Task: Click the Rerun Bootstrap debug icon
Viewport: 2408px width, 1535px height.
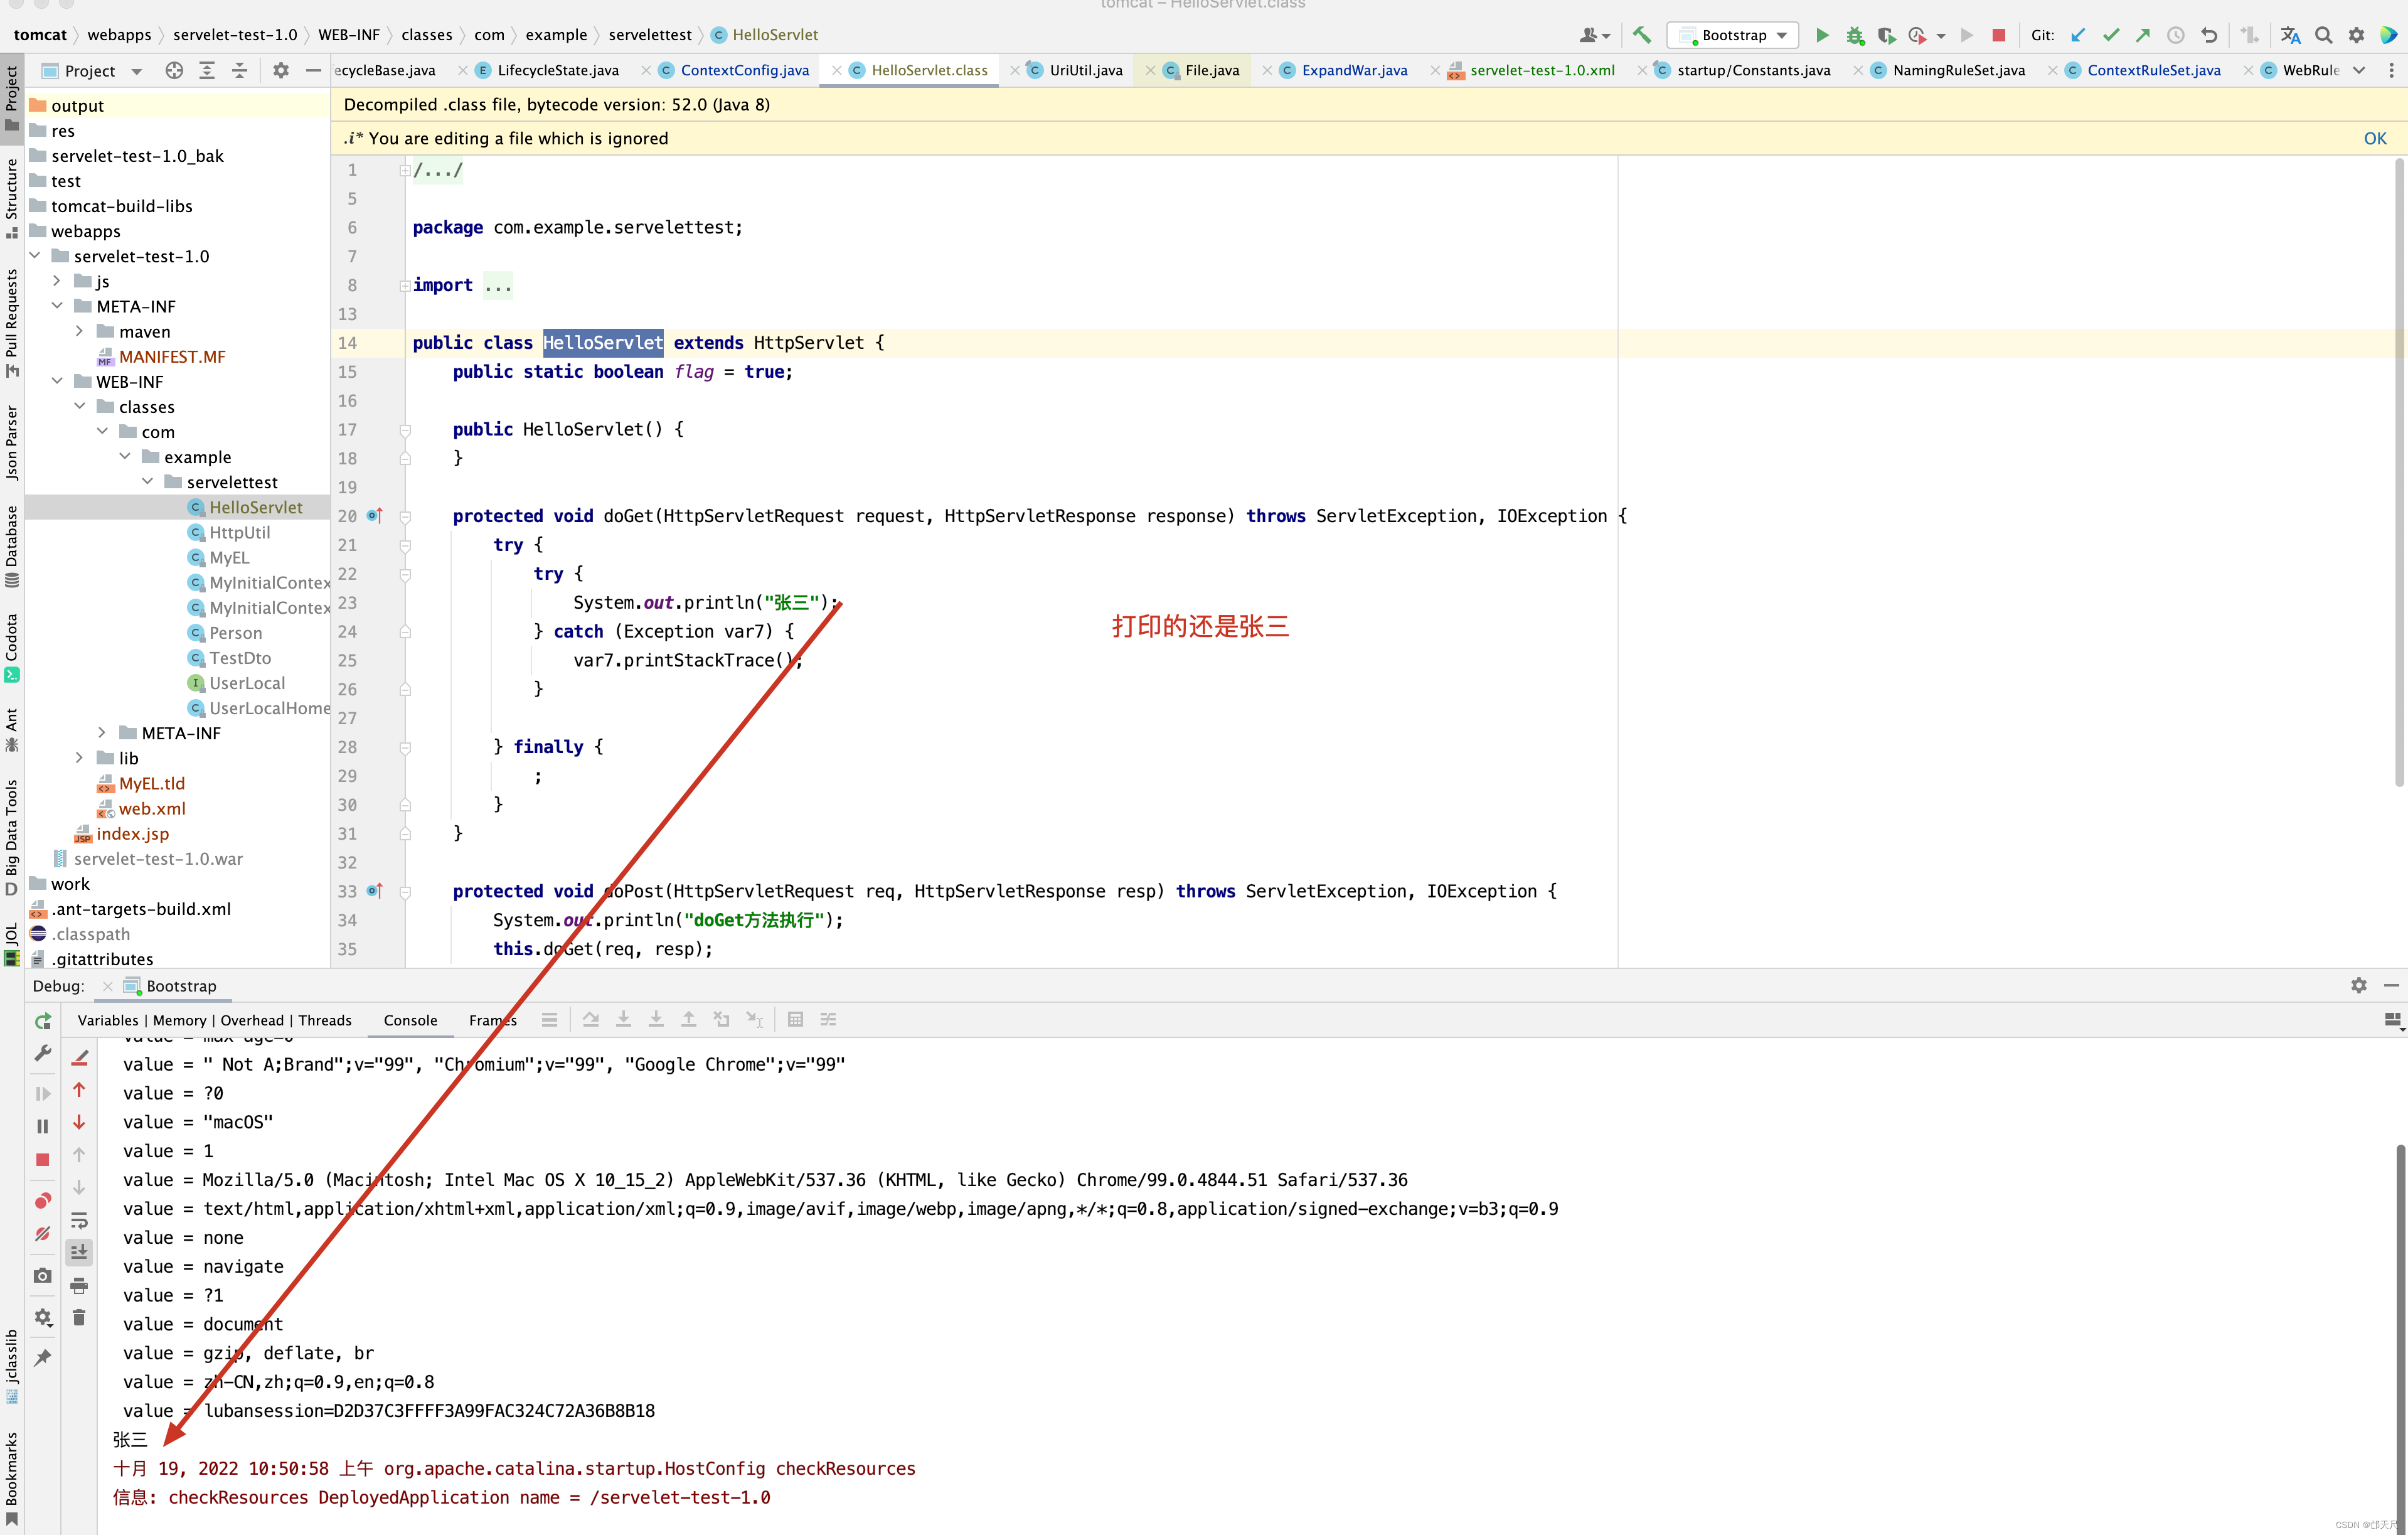Action: tap(42, 1021)
